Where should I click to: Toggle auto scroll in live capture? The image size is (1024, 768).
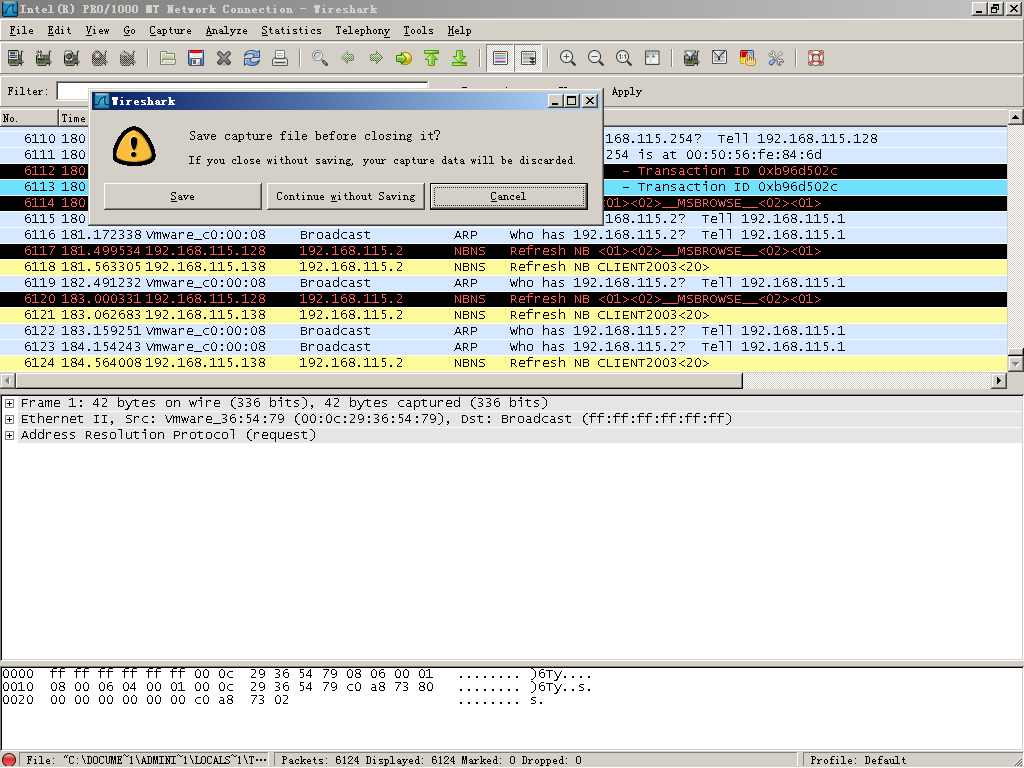(x=528, y=58)
